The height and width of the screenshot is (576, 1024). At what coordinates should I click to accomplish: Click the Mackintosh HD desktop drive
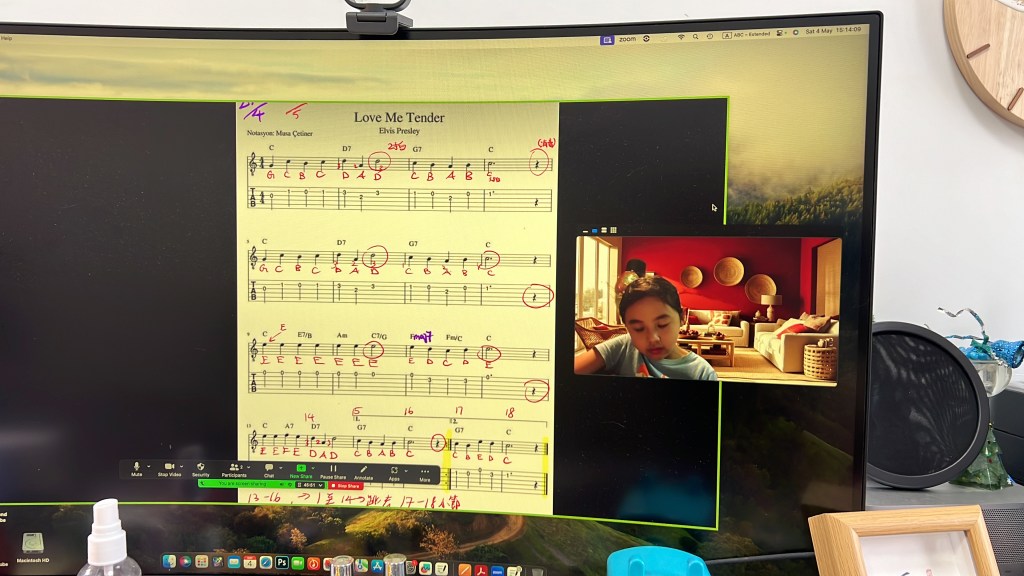click(33, 545)
